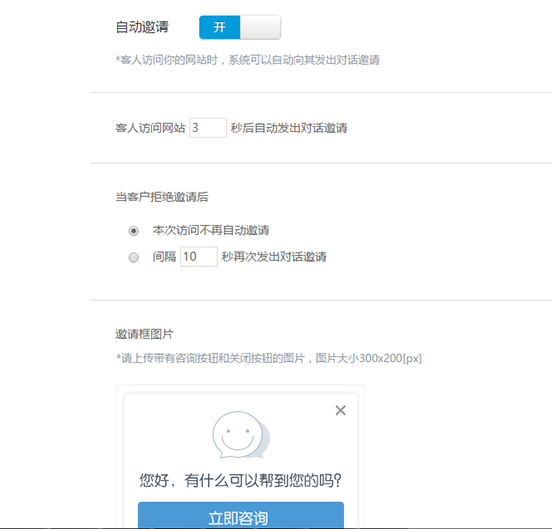The height and width of the screenshot is (529, 552).
Task: Click the 自动邀请 heading label
Action: click(x=142, y=27)
